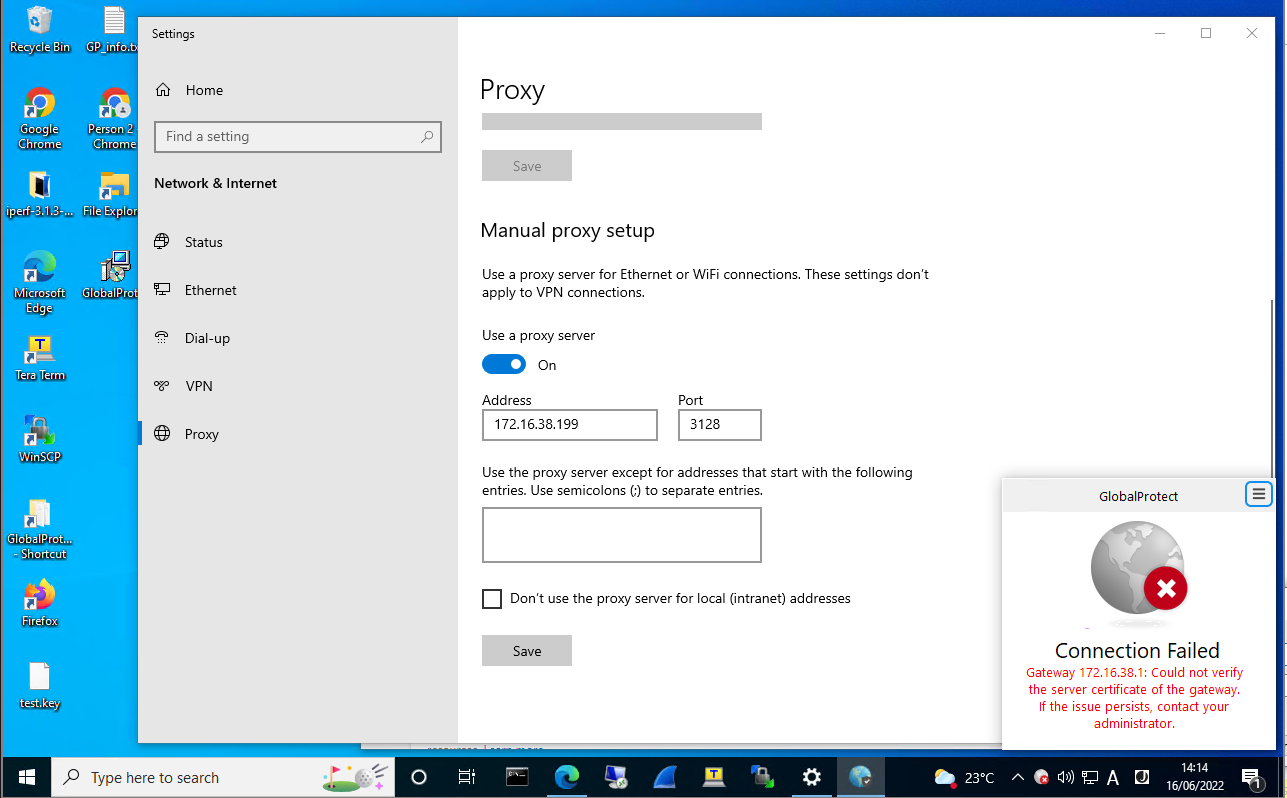Open the GlobalProtect hamburger menu

pyautogui.click(x=1258, y=493)
